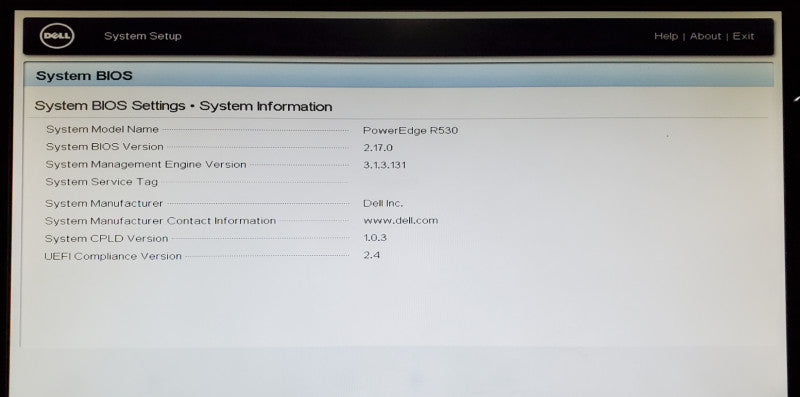Click the Dell logo icon

[57, 36]
